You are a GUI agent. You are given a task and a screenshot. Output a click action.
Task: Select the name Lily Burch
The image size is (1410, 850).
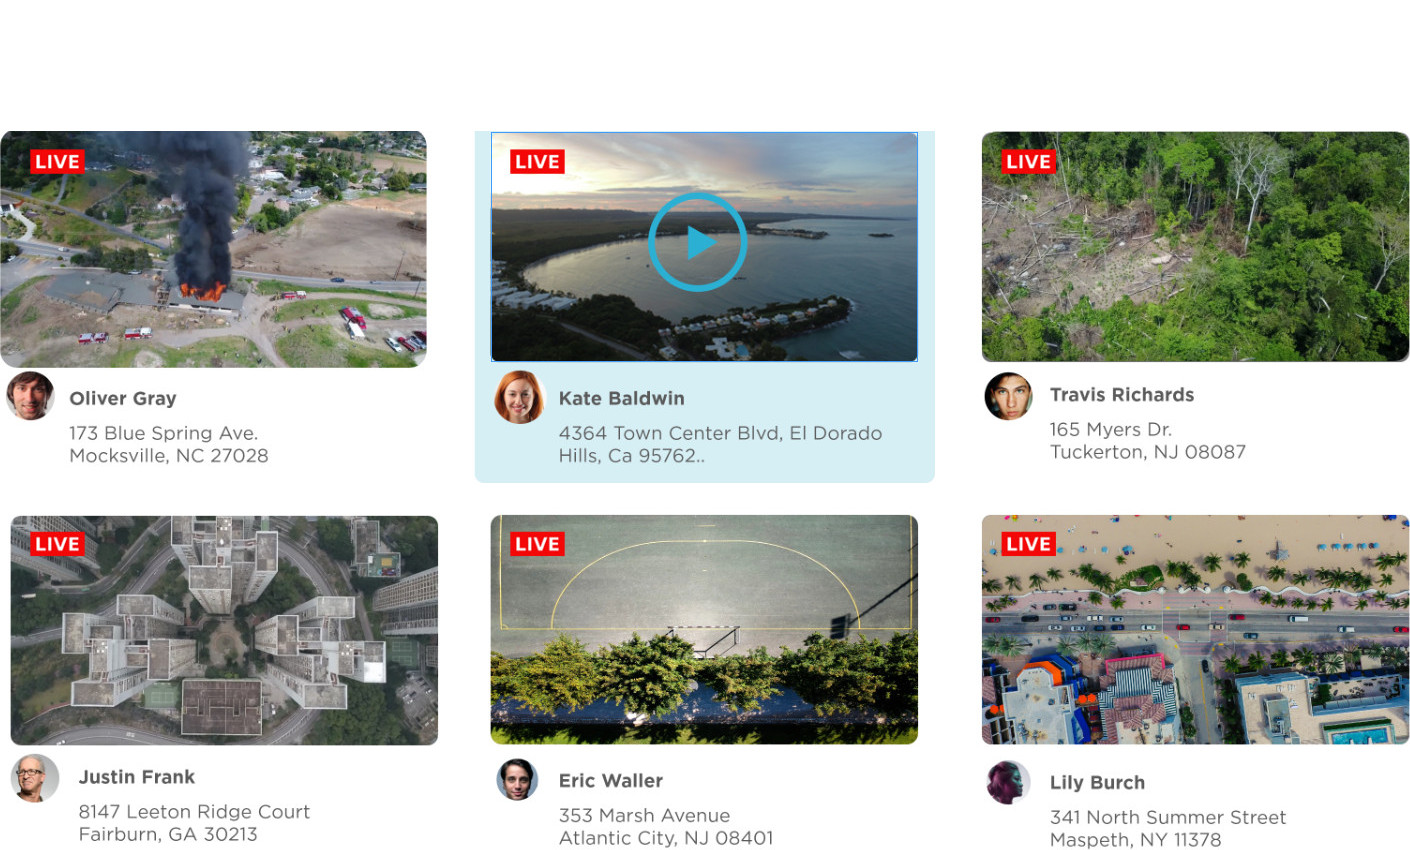(x=1097, y=782)
